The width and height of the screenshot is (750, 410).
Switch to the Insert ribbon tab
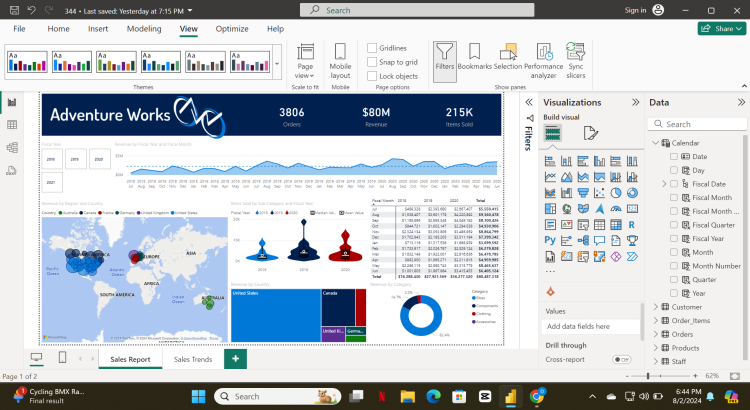(x=98, y=29)
